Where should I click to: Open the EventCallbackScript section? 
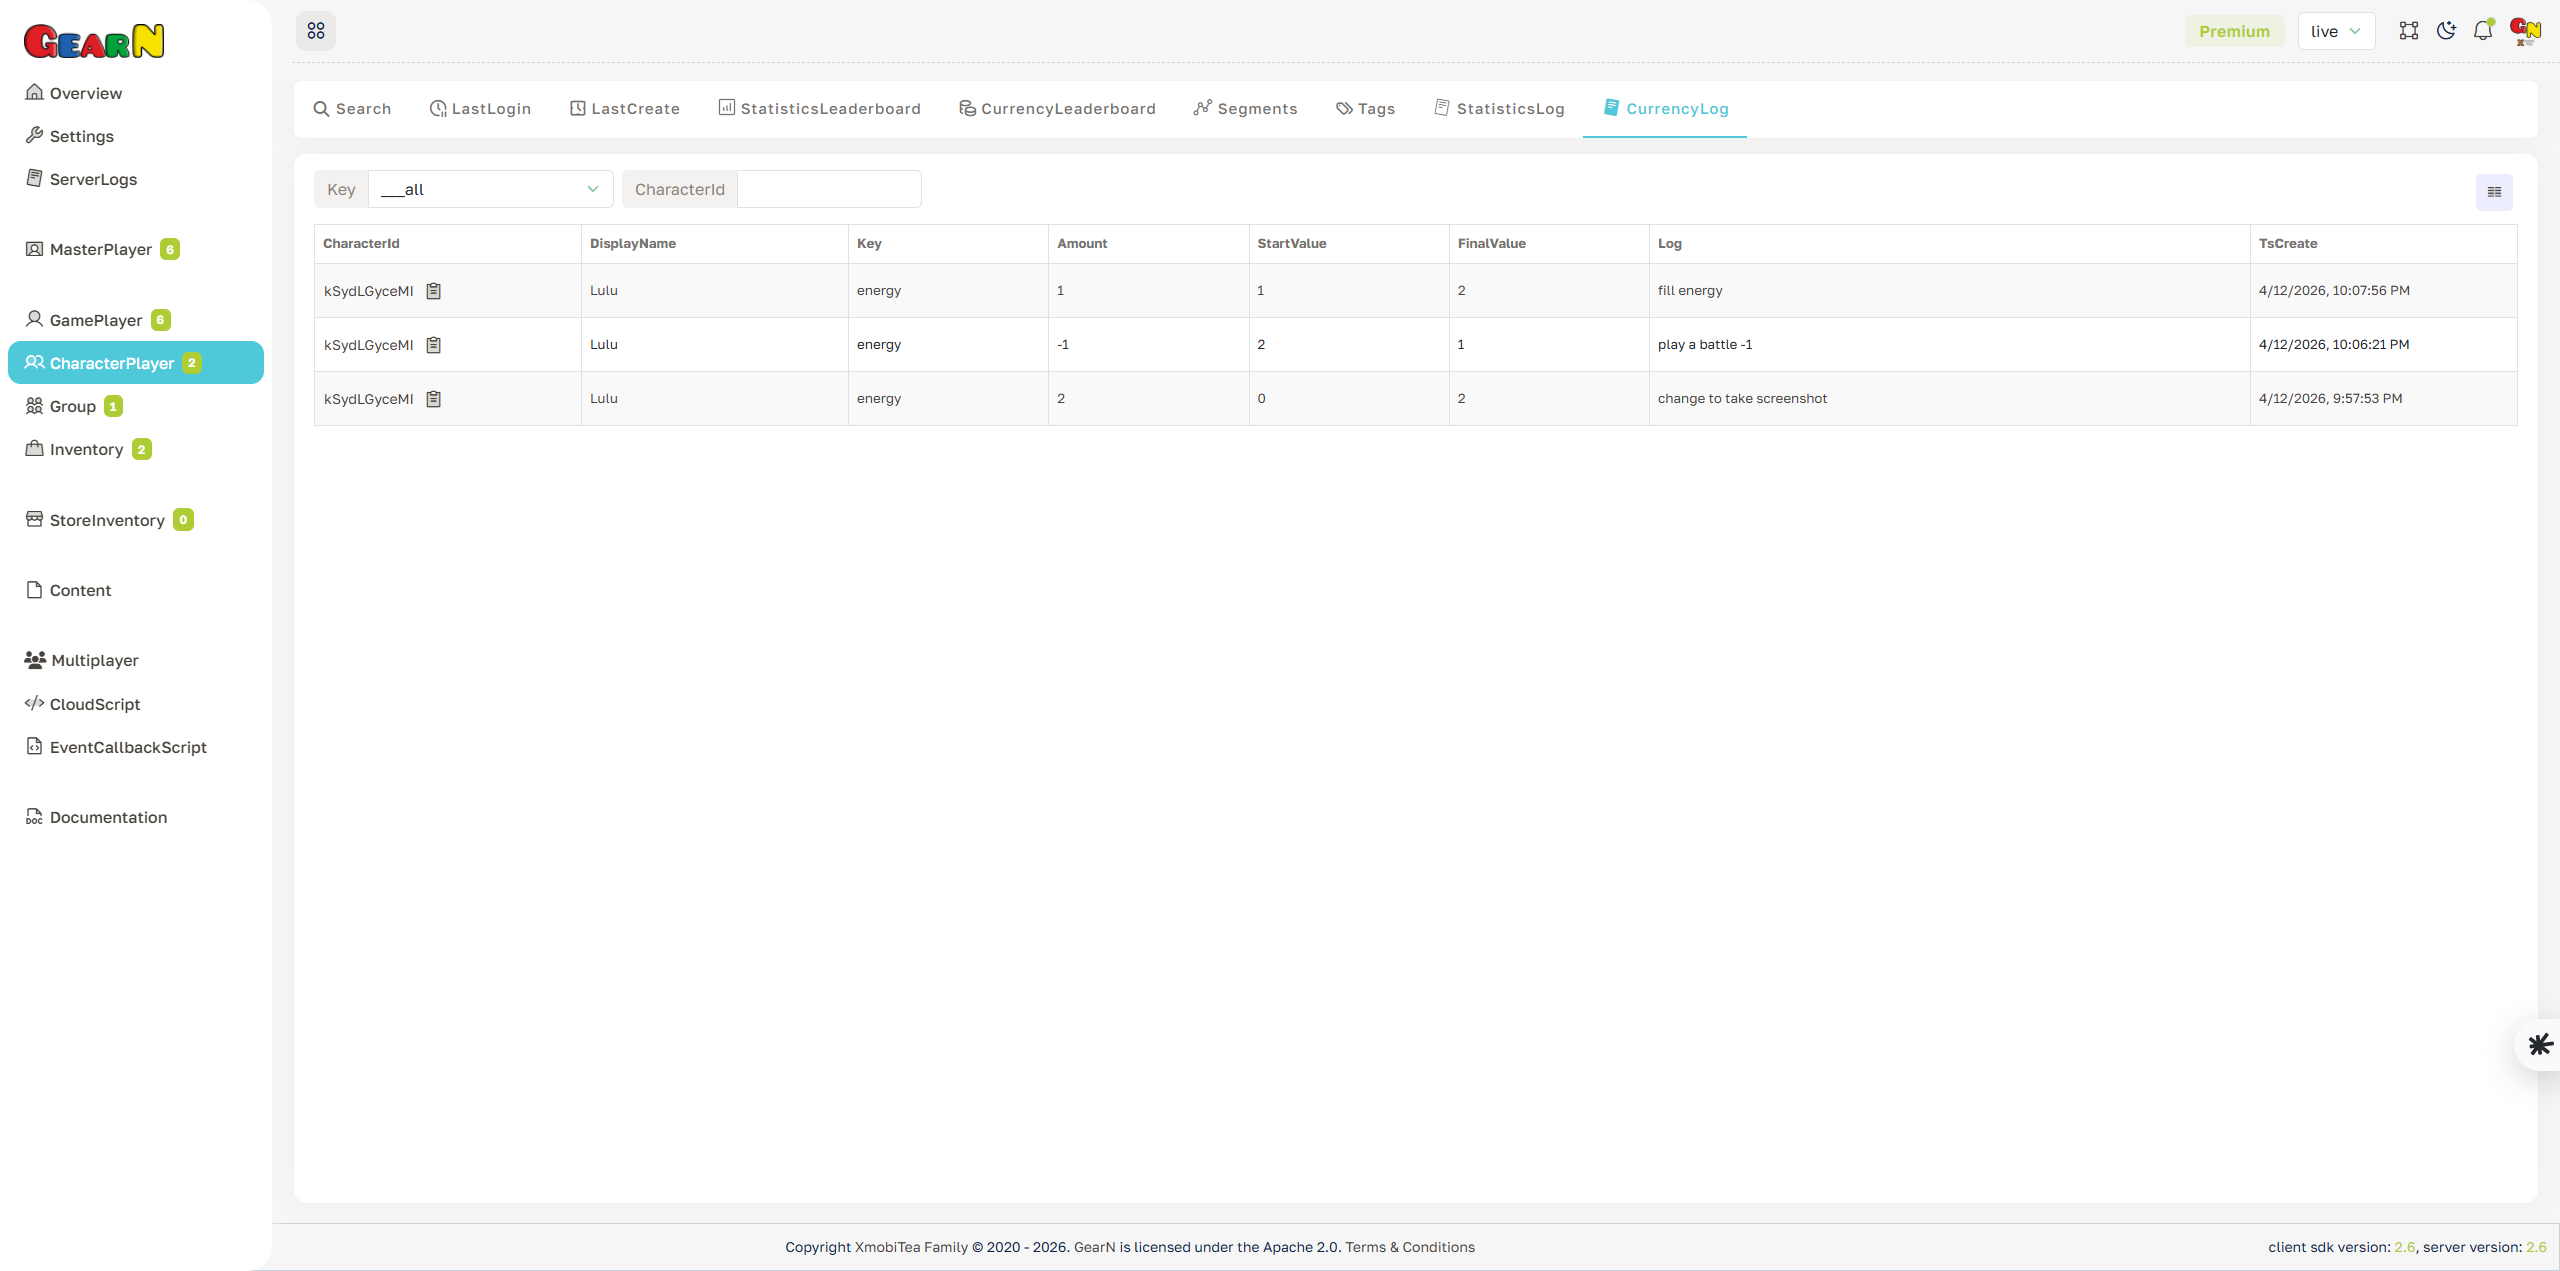tap(128, 747)
